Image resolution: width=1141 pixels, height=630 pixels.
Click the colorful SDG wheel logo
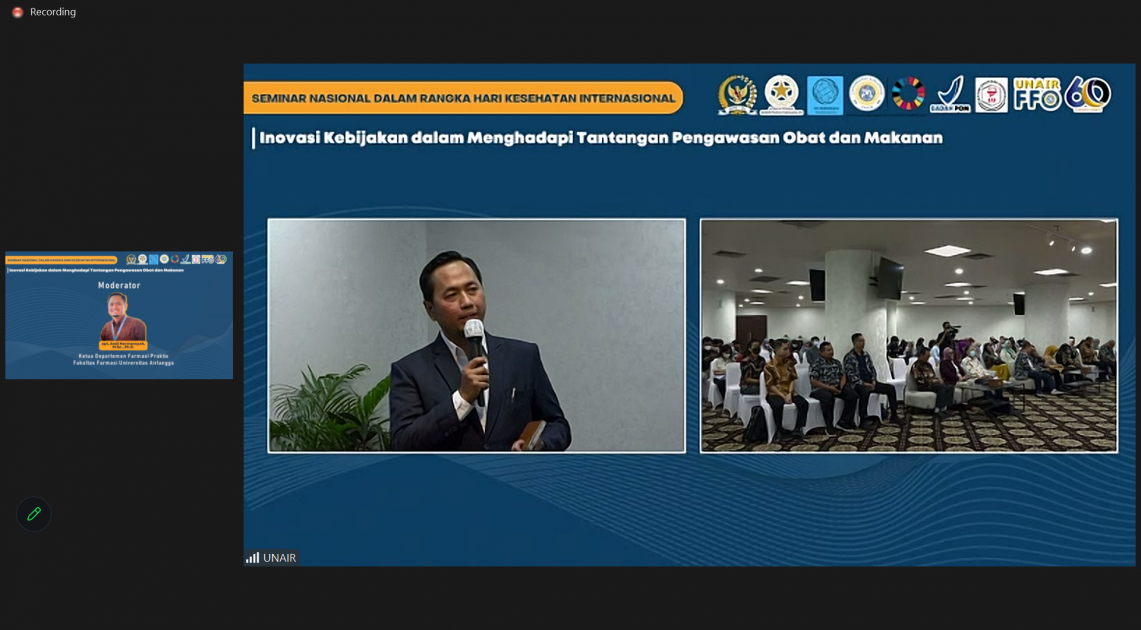pyautogui.click(x=908, y=94)
